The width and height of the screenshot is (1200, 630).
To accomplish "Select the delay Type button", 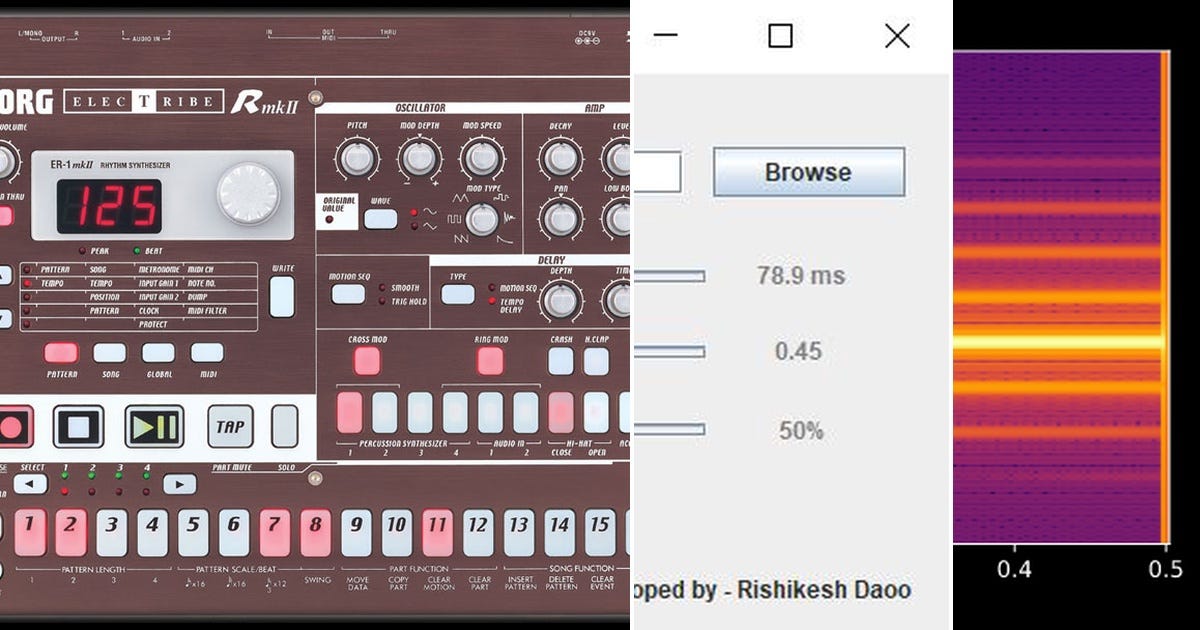I will [x=456, y=295].
